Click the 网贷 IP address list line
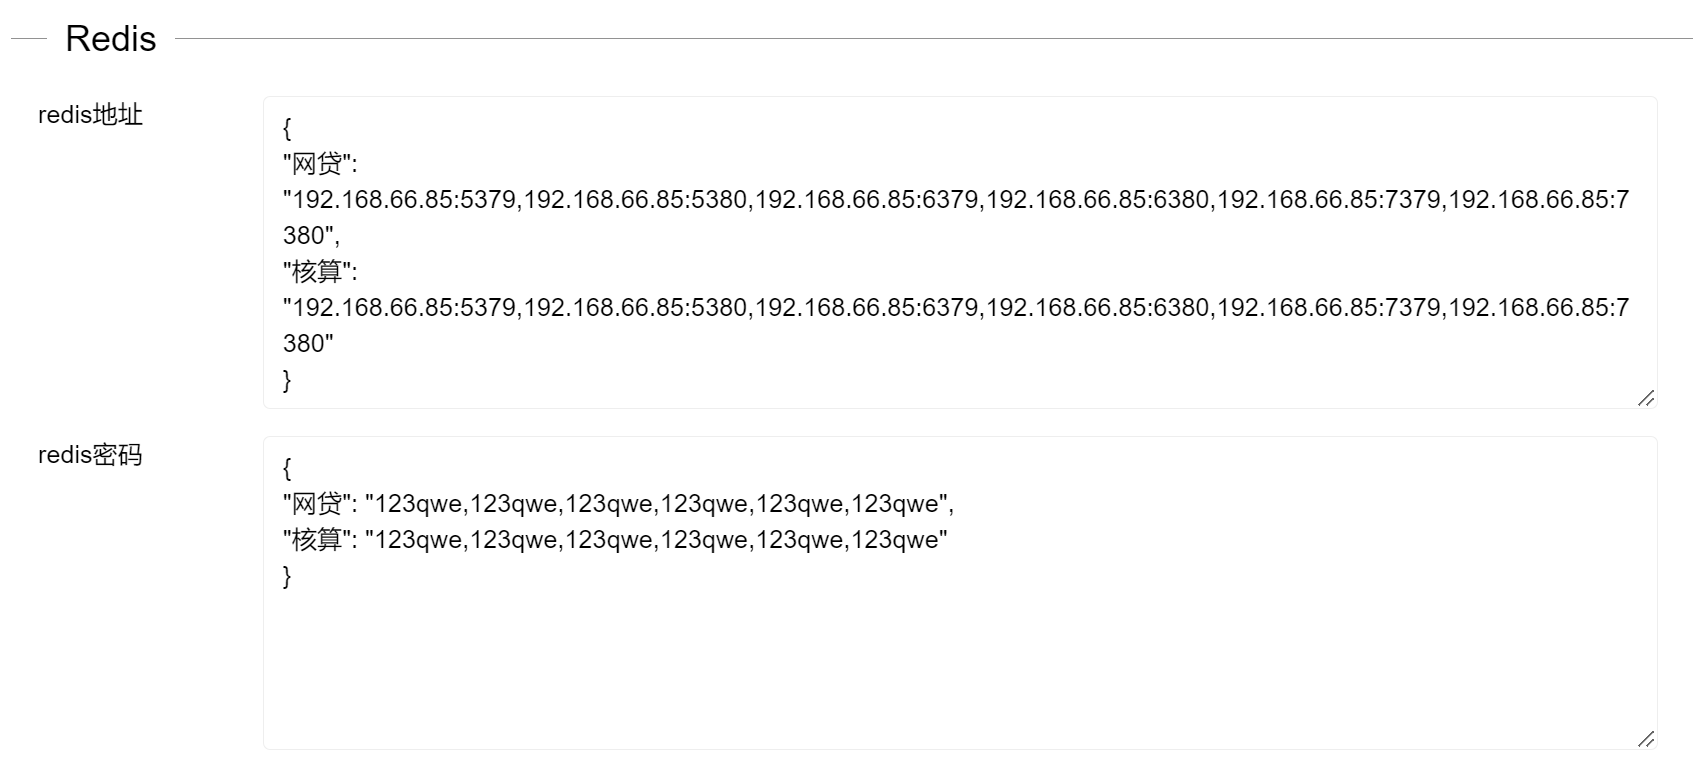The height and width of the screenshot is (765, 1702). (956, 200)
